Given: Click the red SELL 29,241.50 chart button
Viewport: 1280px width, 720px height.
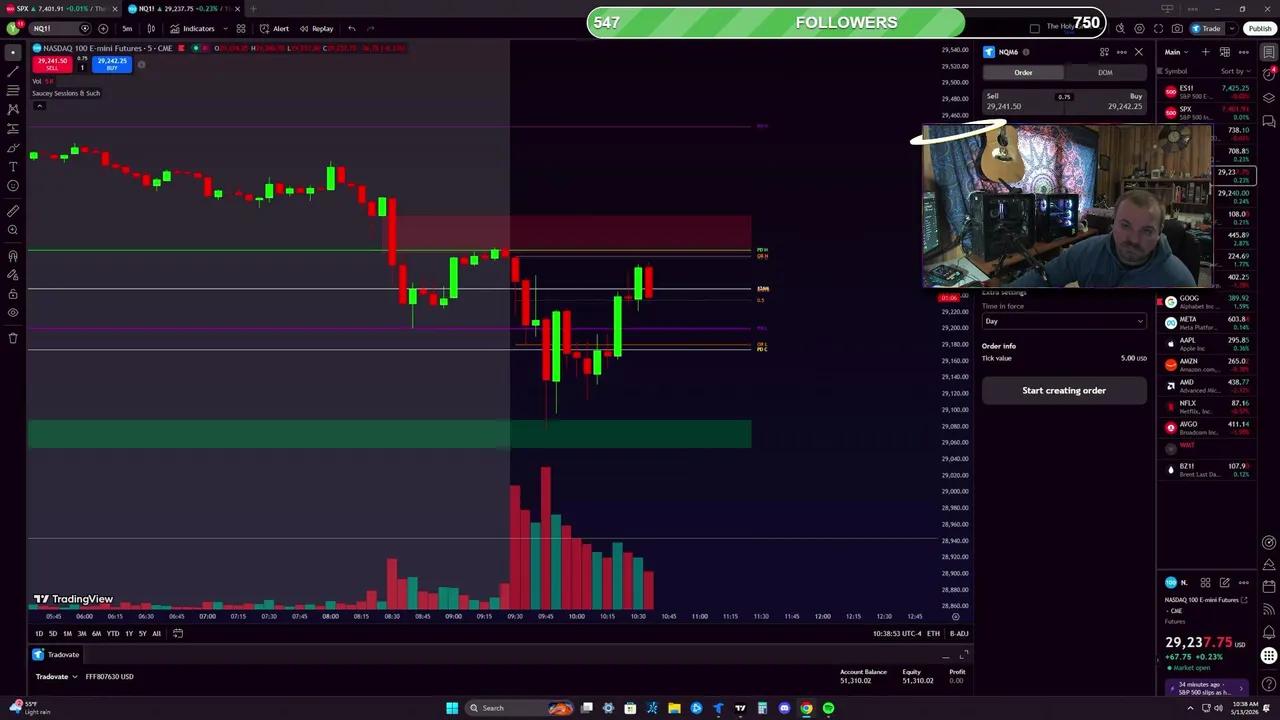Looking at the screenshot, I should [x=52, y=64].
